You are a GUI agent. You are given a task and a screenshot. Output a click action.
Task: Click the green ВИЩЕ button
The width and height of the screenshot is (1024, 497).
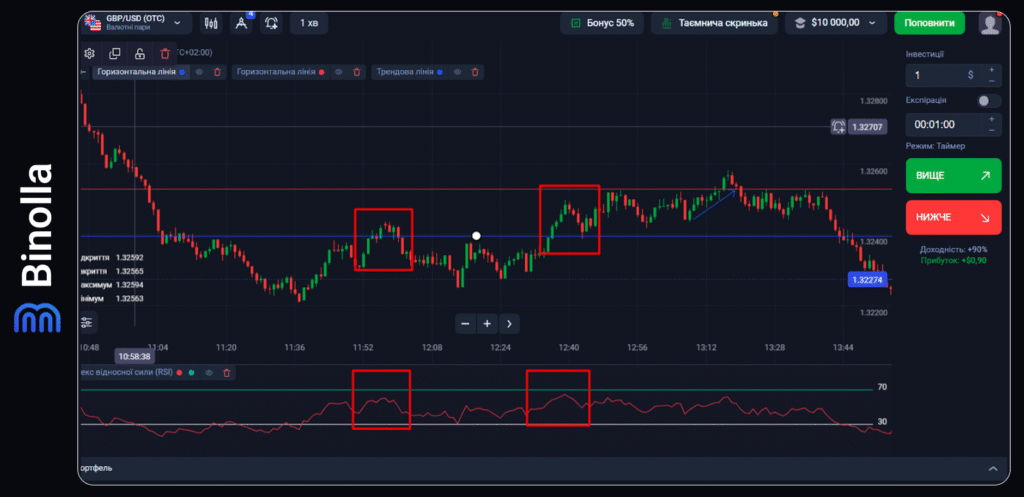[952, 175]
